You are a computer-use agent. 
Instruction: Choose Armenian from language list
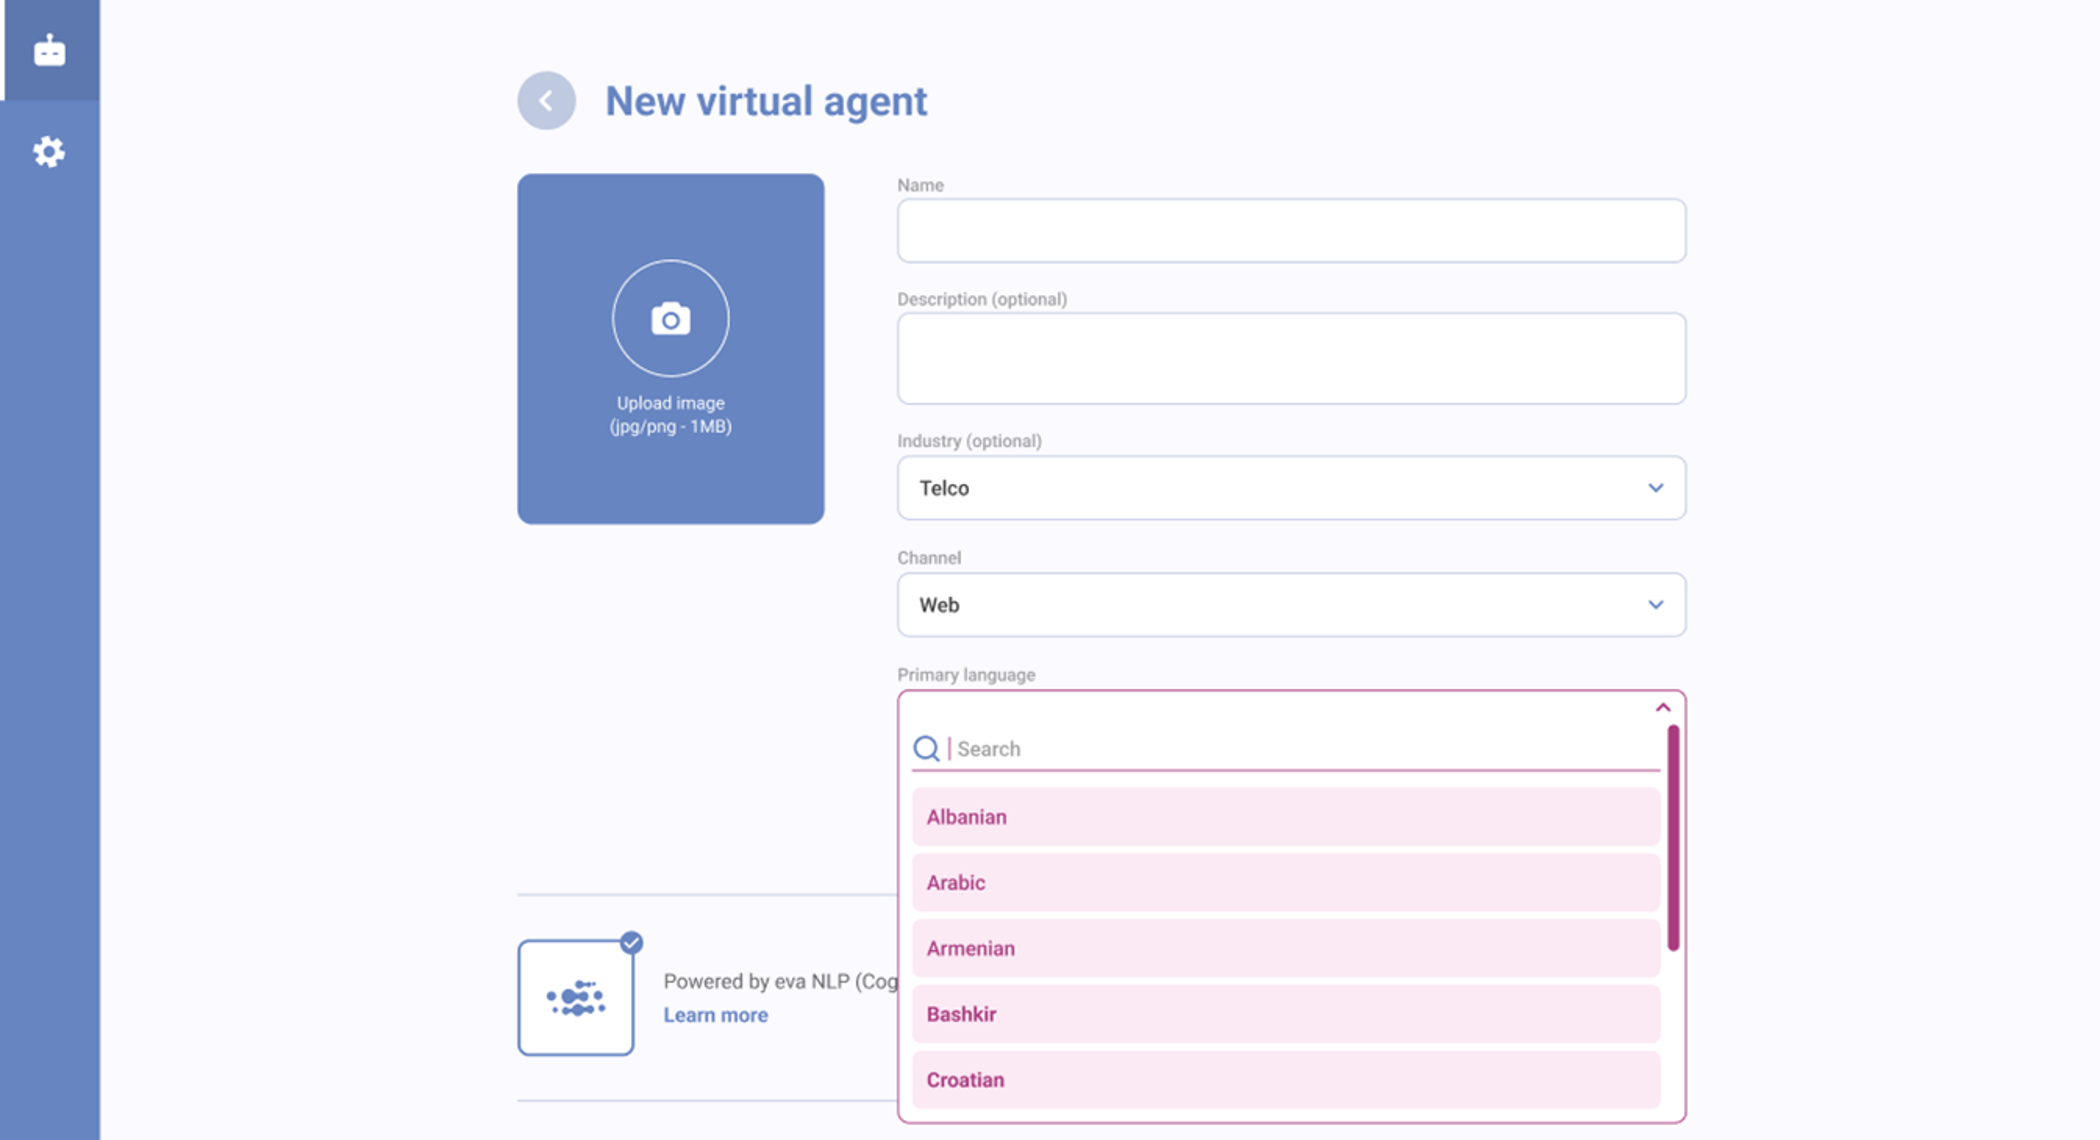pos(1286,948)
